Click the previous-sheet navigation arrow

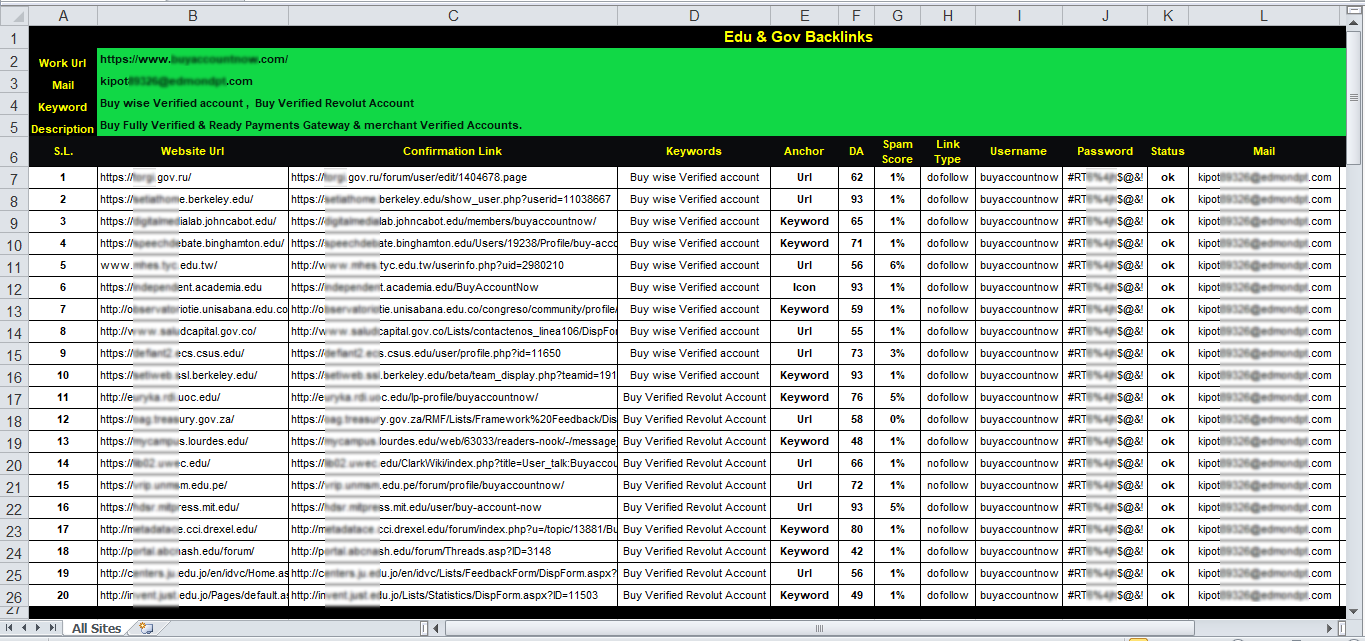24,627
